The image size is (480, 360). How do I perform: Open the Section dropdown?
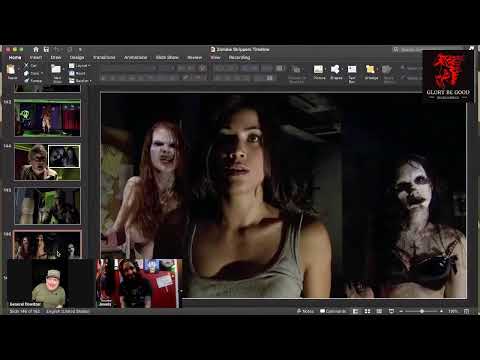coord(80,80)
